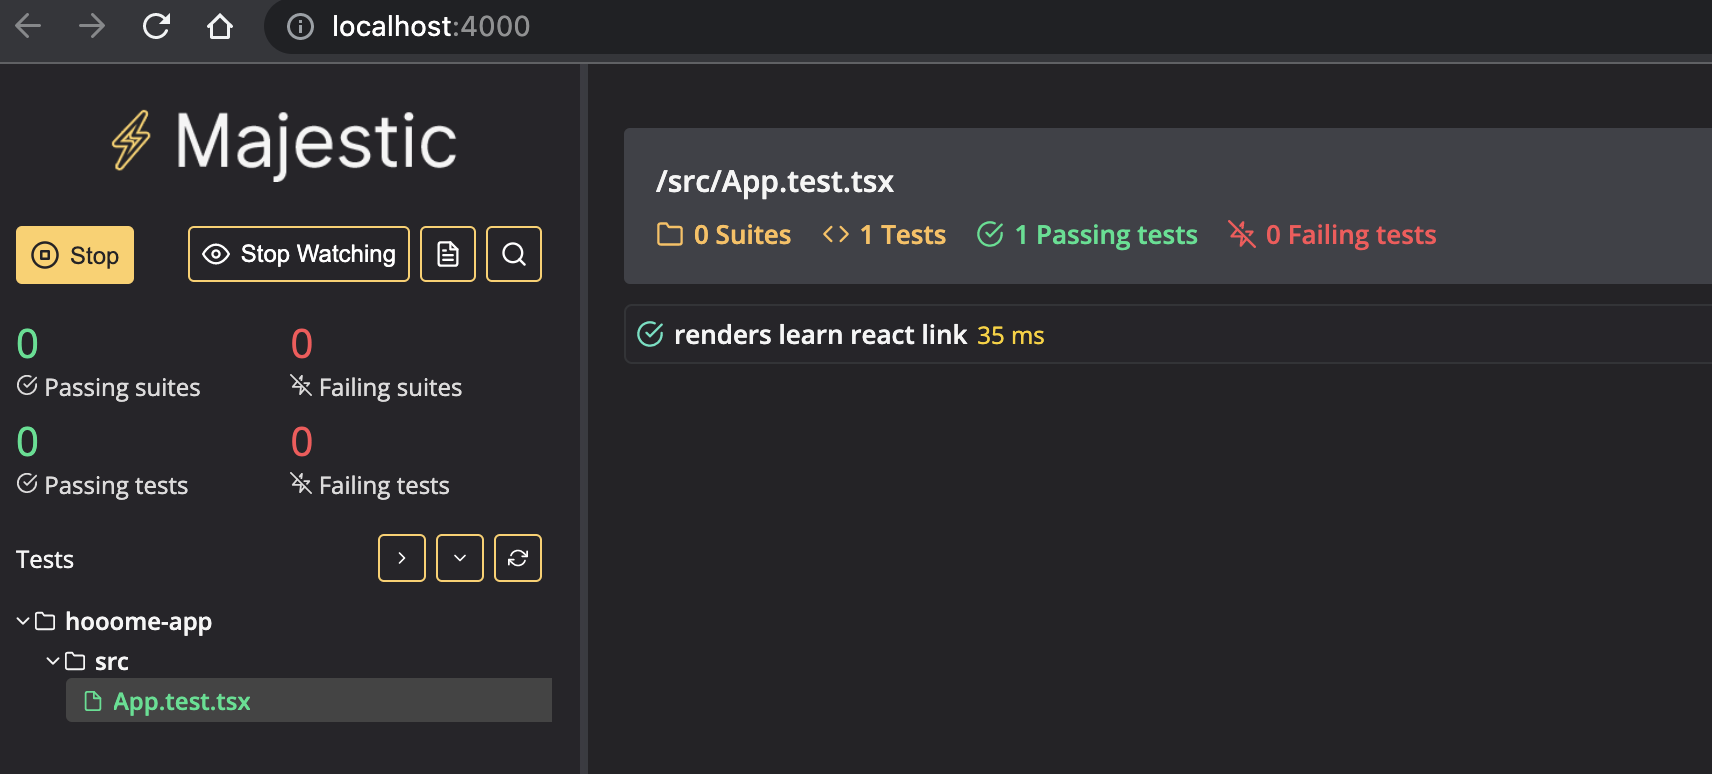This screenshot has width=1712, height=774.
Task: Click the collapse all tests chevron button
Action: 460,558
